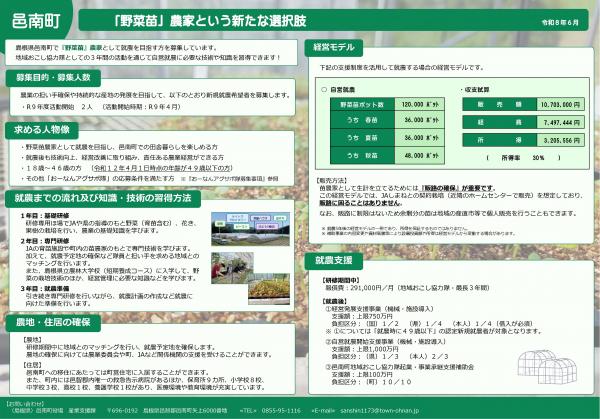Select the 所得 label cell
Image resolution: width=600 pixels, height=419 pixels.
(499, 140)
